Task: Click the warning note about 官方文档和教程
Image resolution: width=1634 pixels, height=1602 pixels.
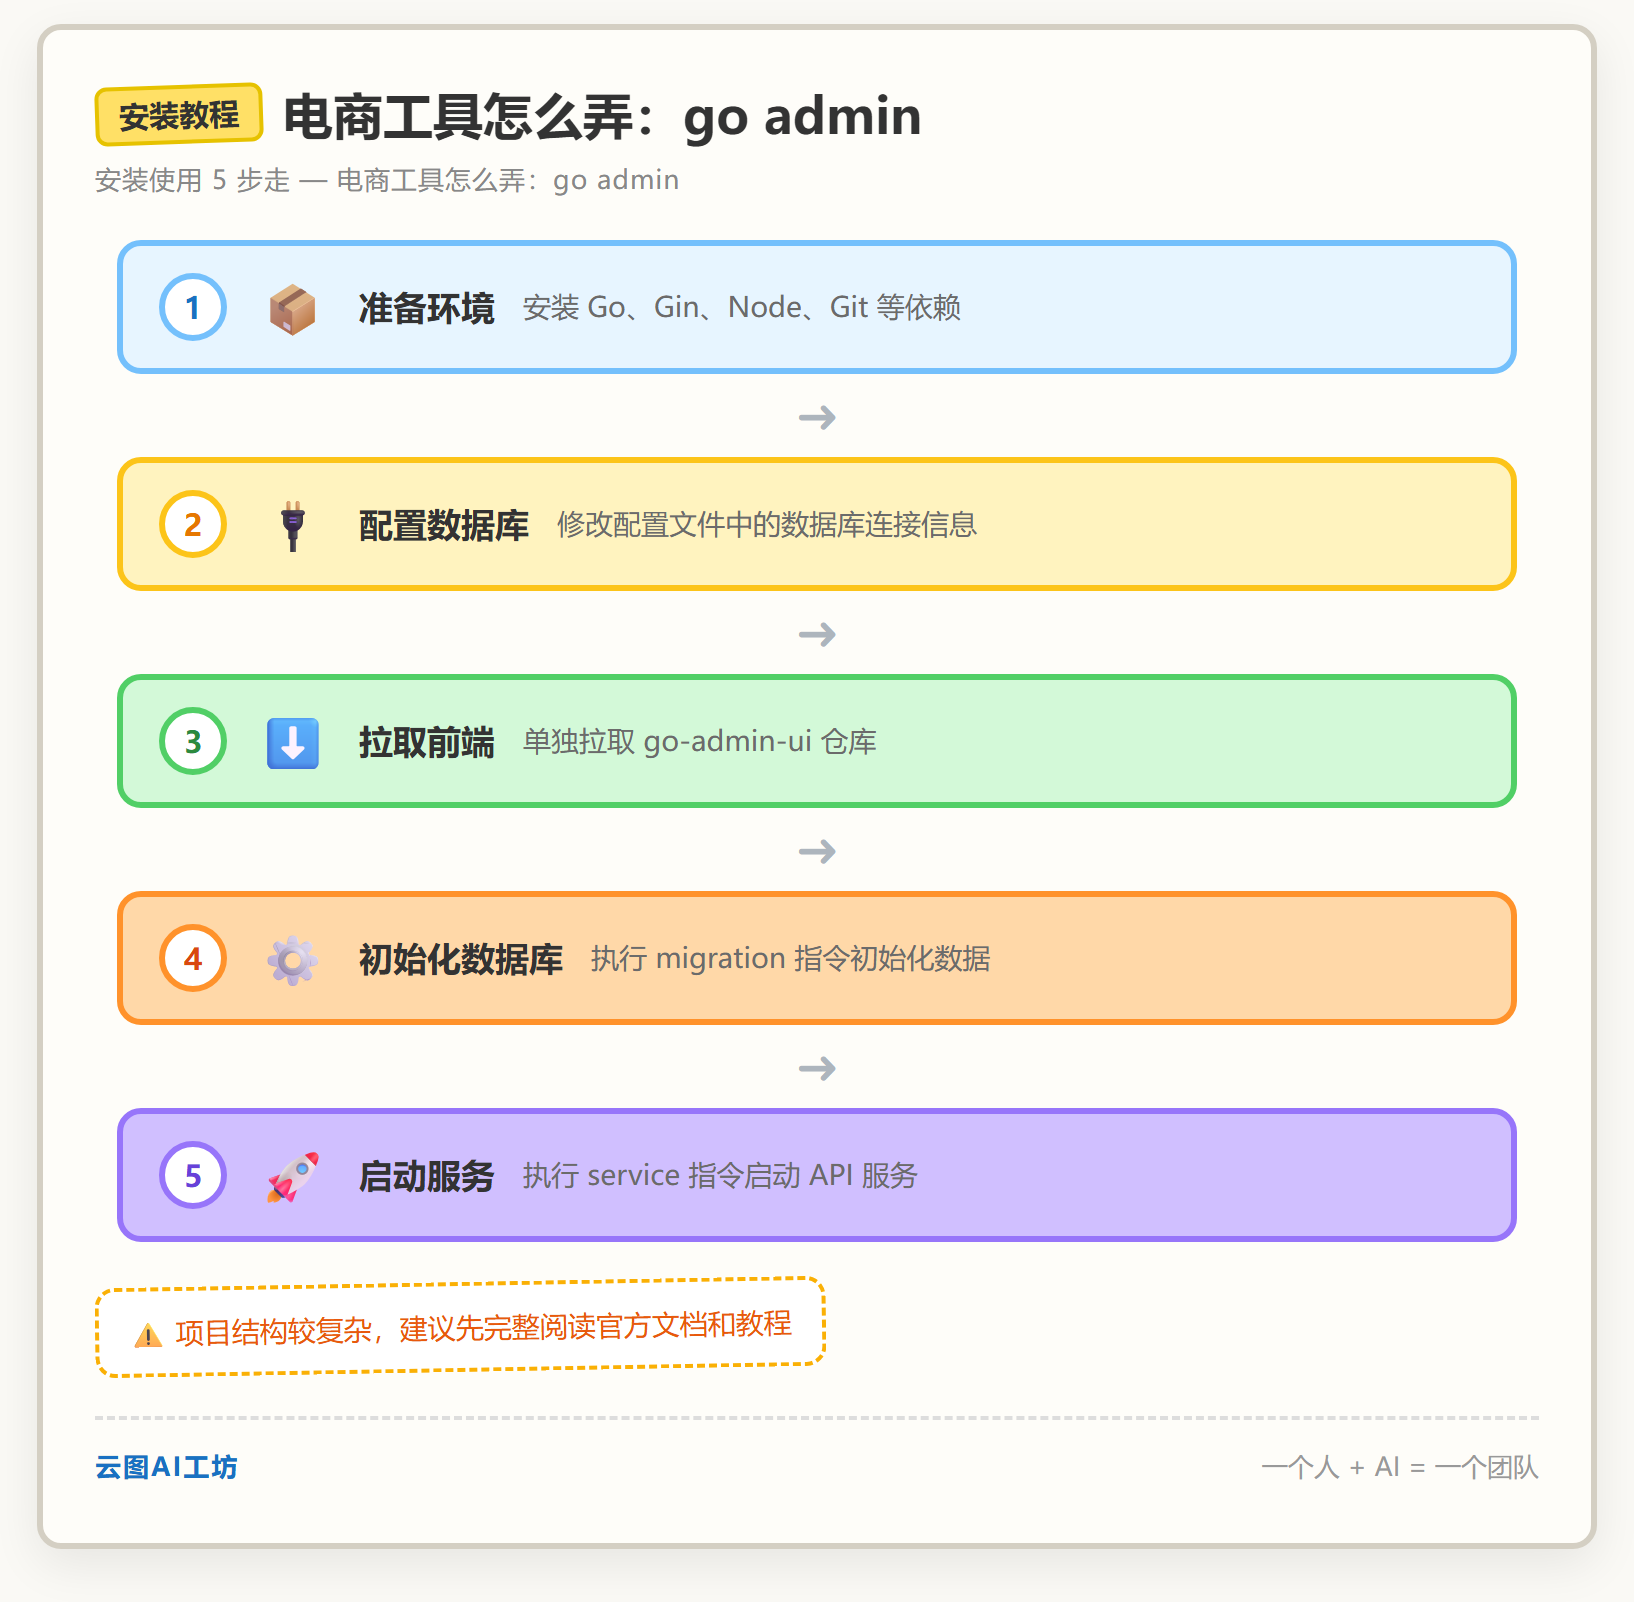Action: 460,1328
